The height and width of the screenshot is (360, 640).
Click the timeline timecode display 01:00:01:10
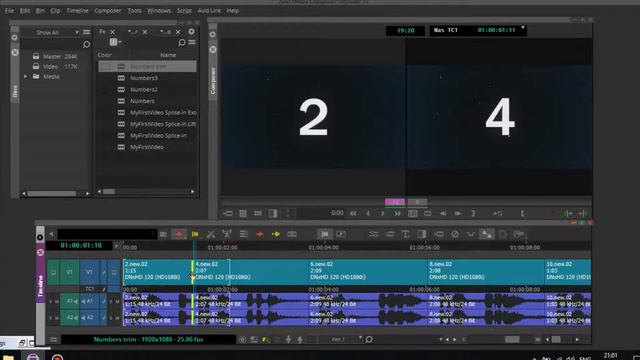pyautogui.click(x=81, y=245)
